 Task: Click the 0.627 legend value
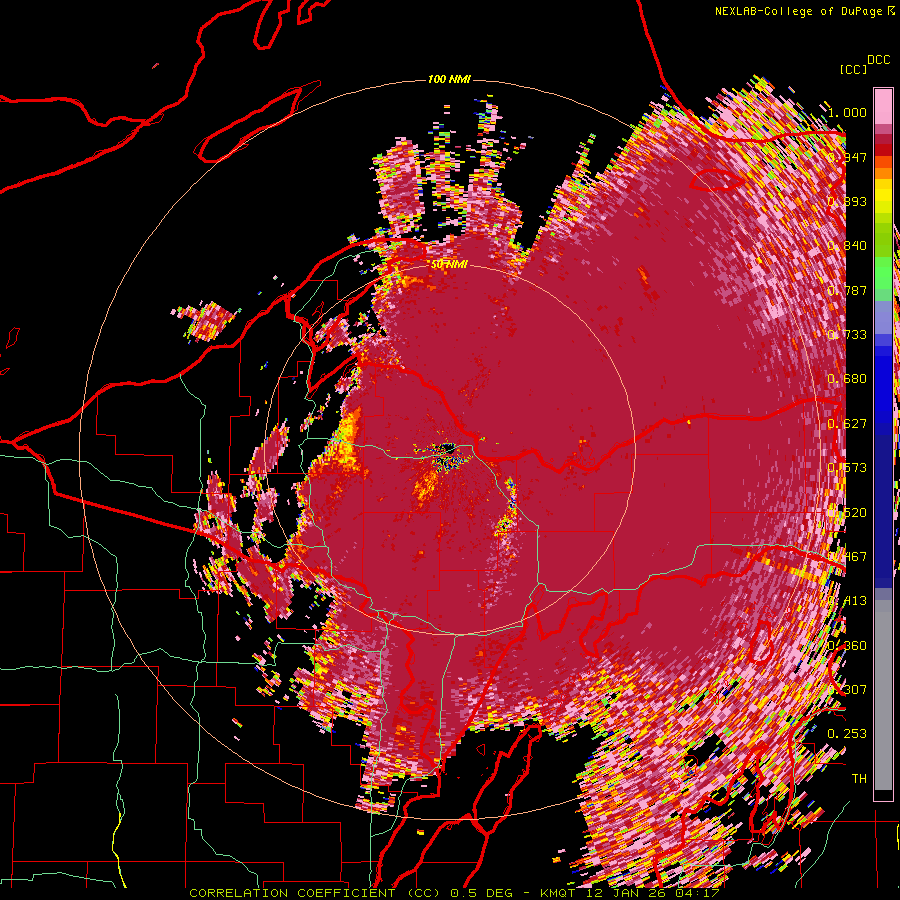click(x=847, y=424)
